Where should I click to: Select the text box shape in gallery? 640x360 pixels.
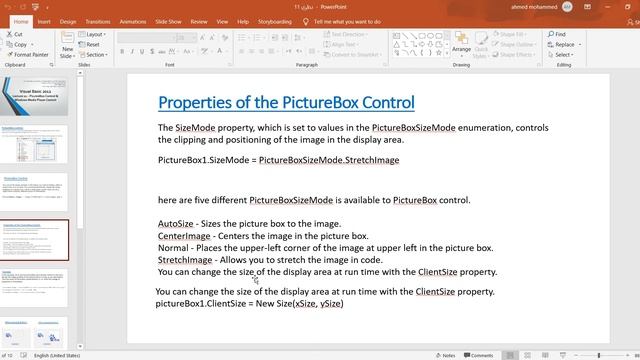(396, 36)
